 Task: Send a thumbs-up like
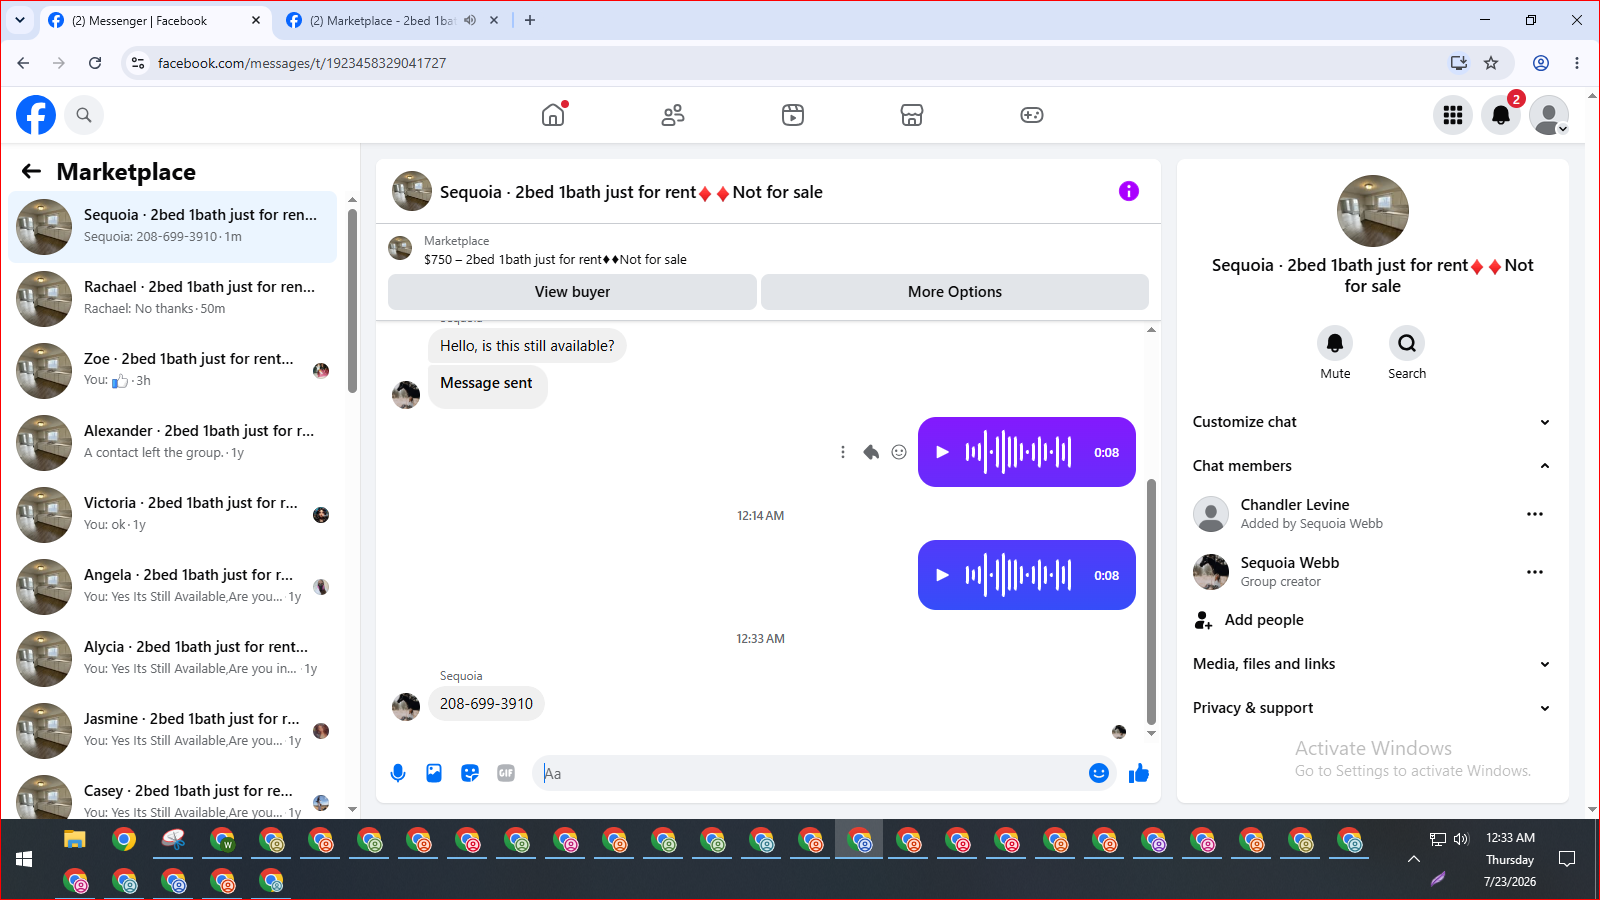pyautogui.click(x=1139, y=773)
